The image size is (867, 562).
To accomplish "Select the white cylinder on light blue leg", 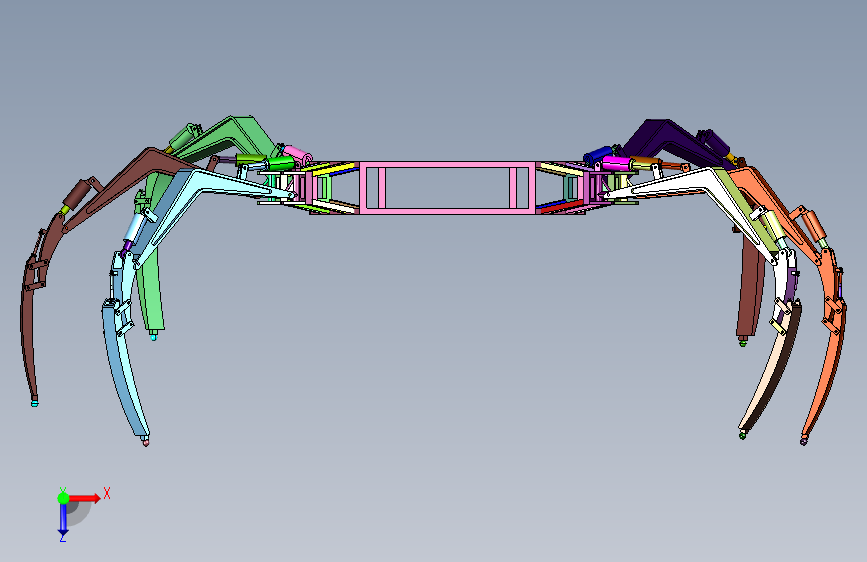I will coord(134,227).
